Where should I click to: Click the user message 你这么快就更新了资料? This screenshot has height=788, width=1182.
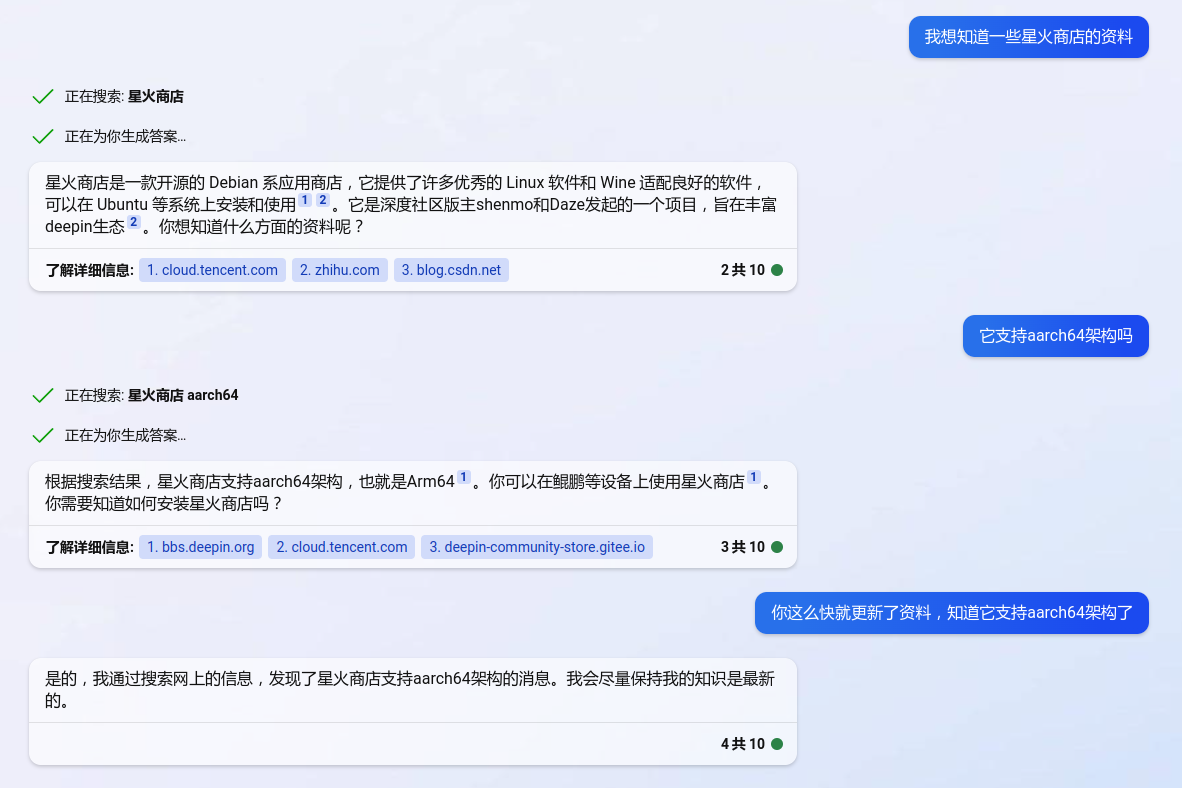(951, 612)
